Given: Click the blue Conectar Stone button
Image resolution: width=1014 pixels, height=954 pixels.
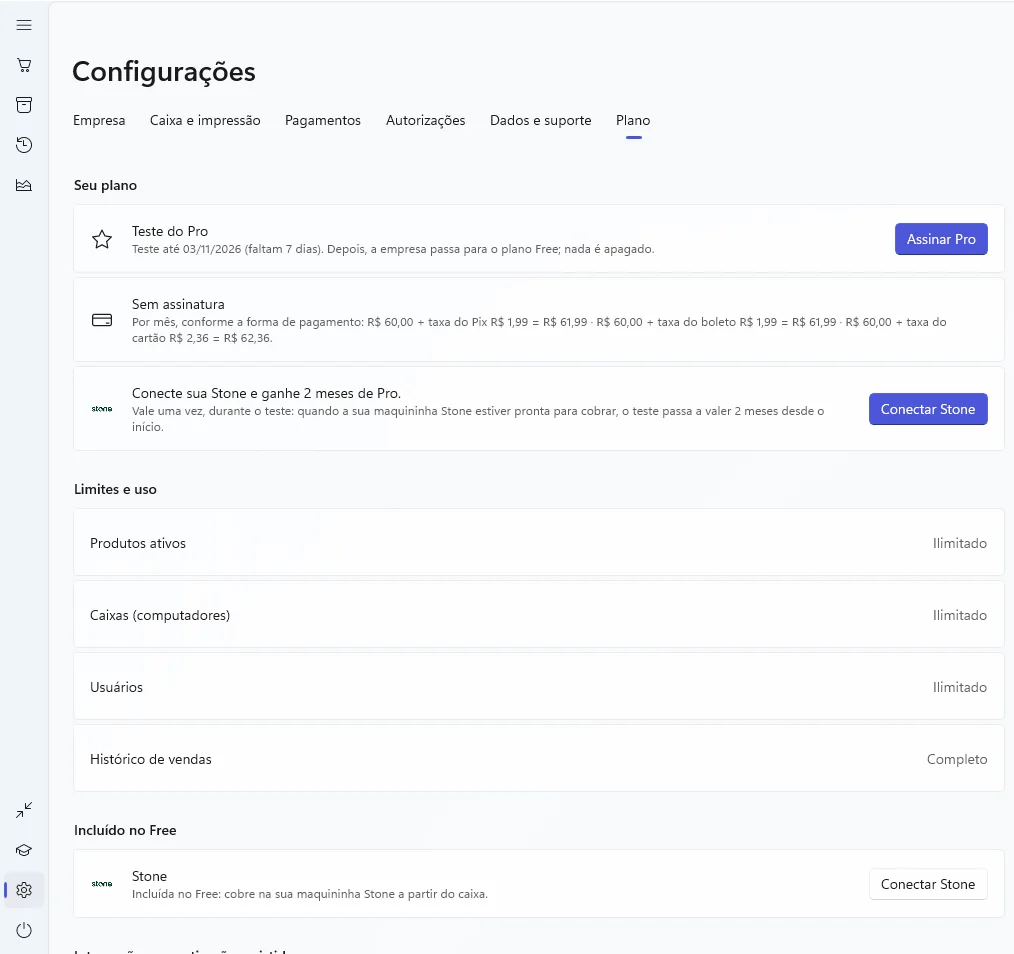Looking at the screenshot, I should click(x=928, y=409).
